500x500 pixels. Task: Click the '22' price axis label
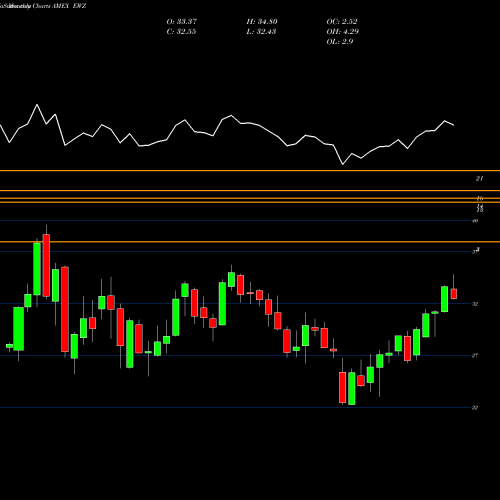coord(475,408)
